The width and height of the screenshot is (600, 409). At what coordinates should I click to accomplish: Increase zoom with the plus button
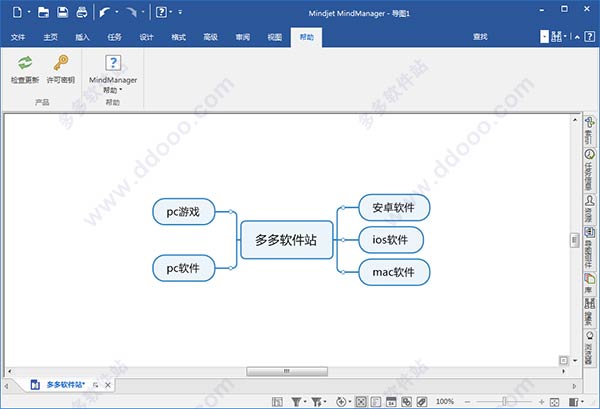click(541, 402)
